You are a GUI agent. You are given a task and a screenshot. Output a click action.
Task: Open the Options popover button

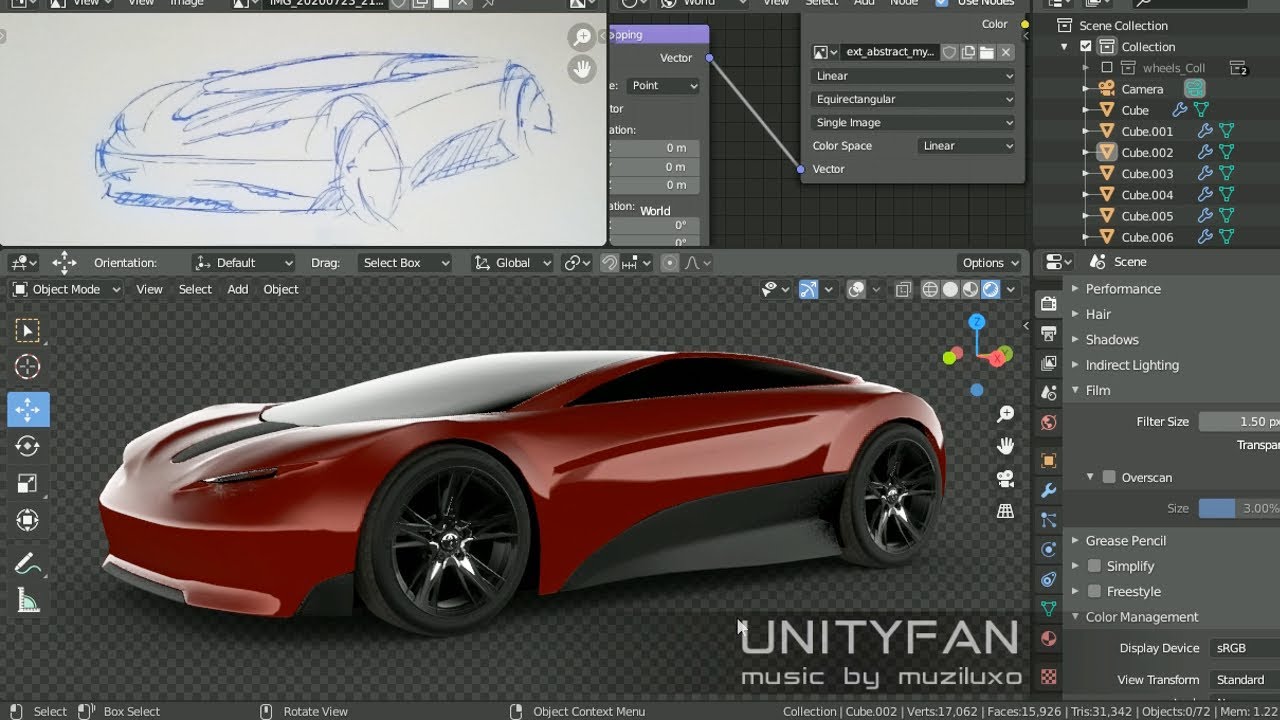[990, 263]
